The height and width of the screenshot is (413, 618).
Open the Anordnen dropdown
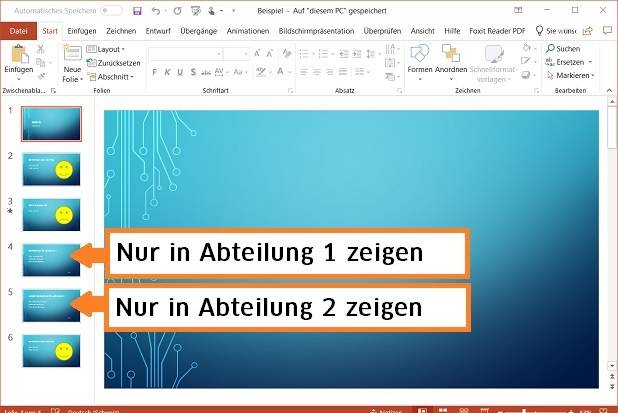[451, 62]
